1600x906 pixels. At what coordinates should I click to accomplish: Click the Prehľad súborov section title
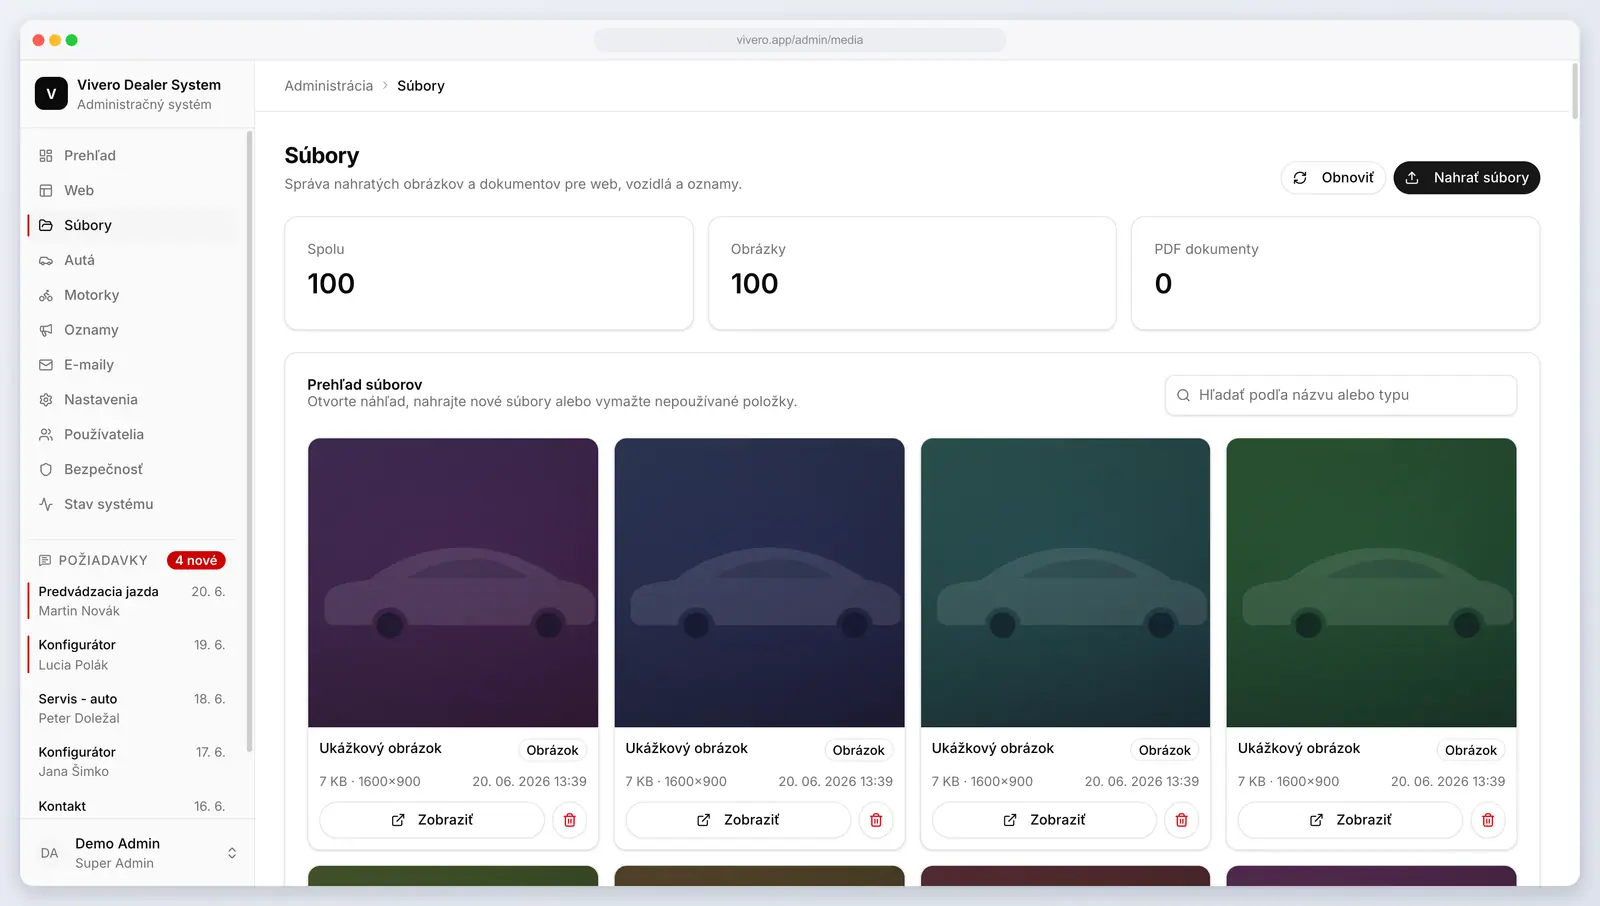click(365, 384)
